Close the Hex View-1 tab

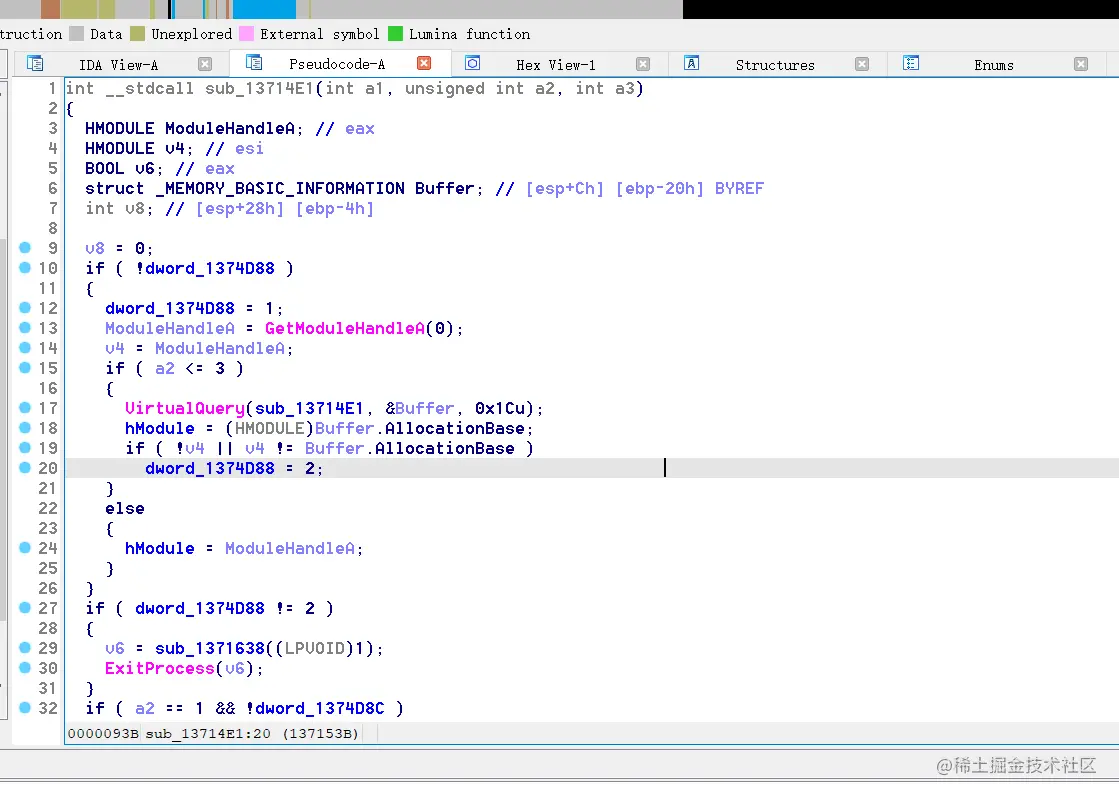click(643, 64)
